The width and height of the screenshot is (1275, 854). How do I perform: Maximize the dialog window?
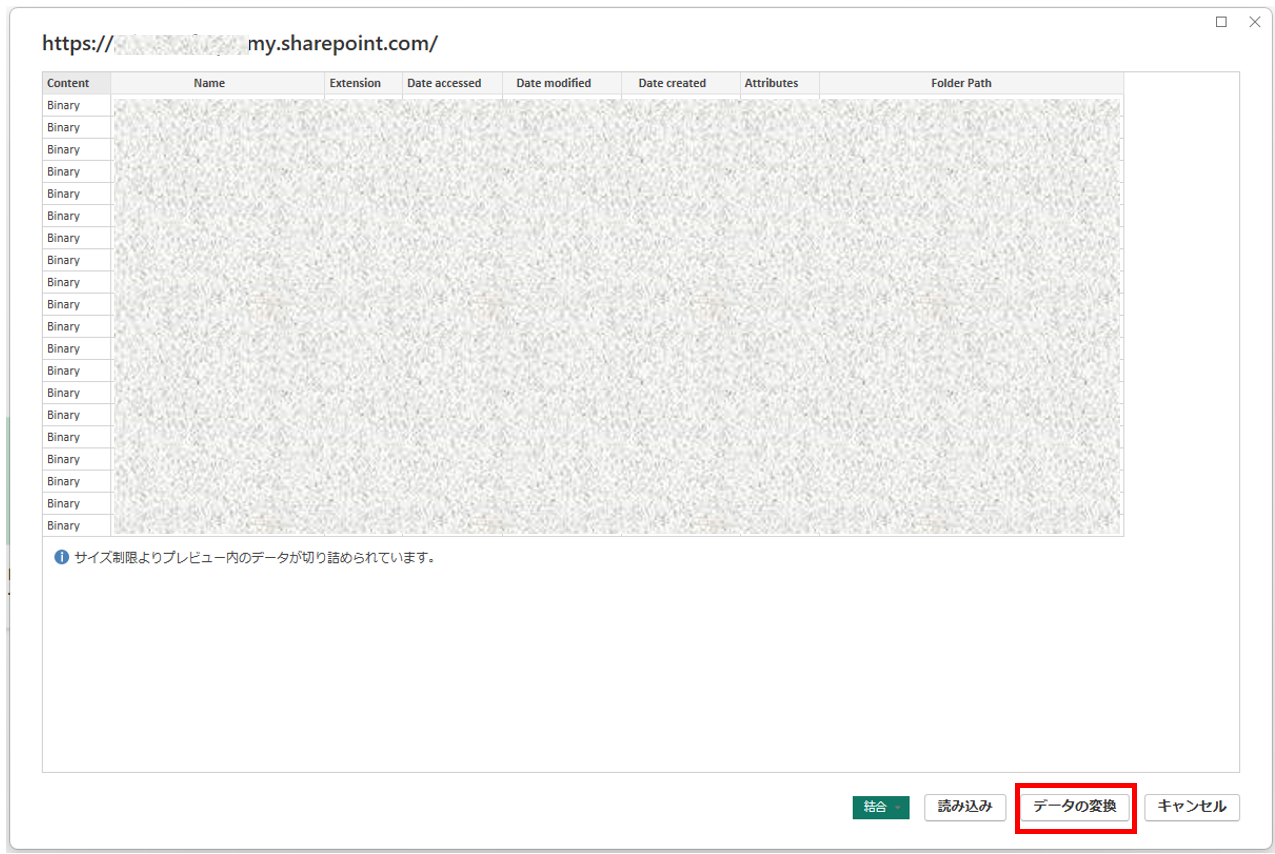coord(1221,22)
